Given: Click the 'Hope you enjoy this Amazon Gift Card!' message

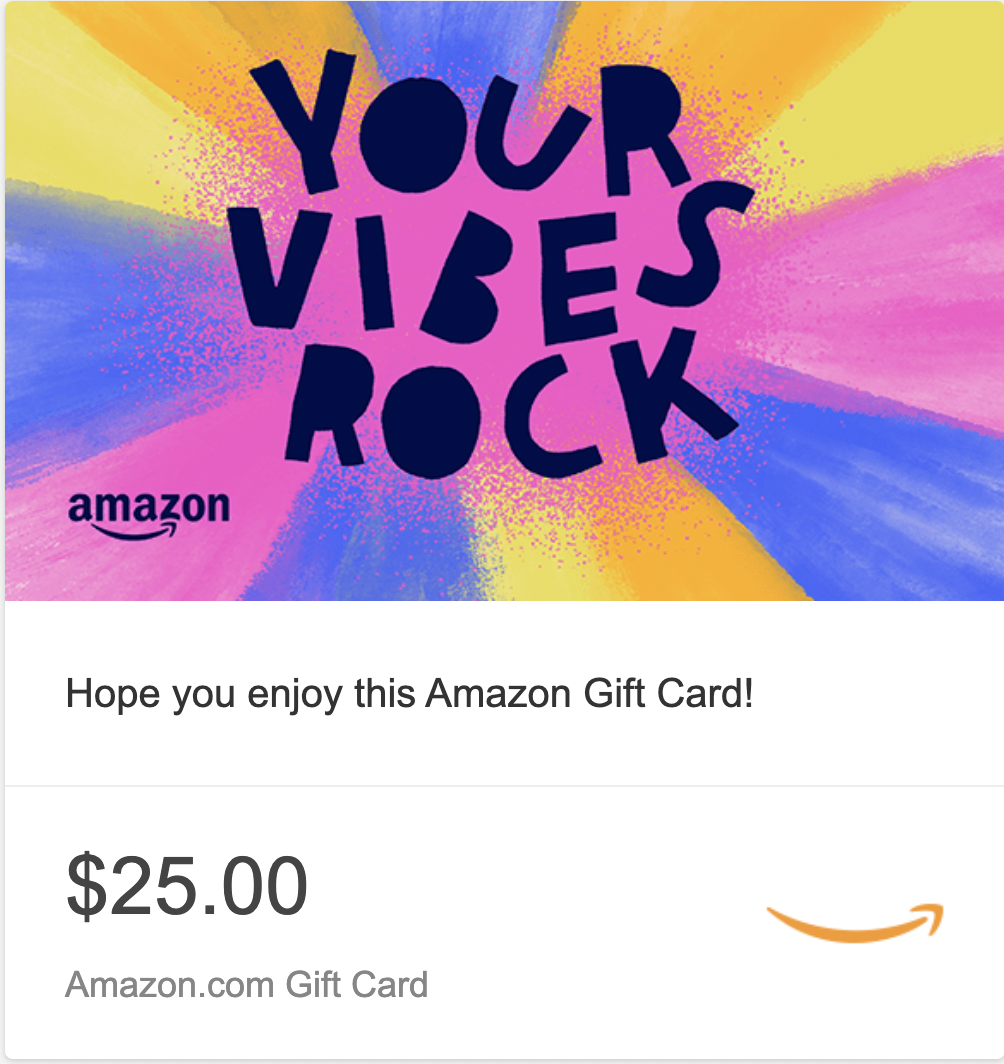Looking at the screenshot, I should pos(409,694).
